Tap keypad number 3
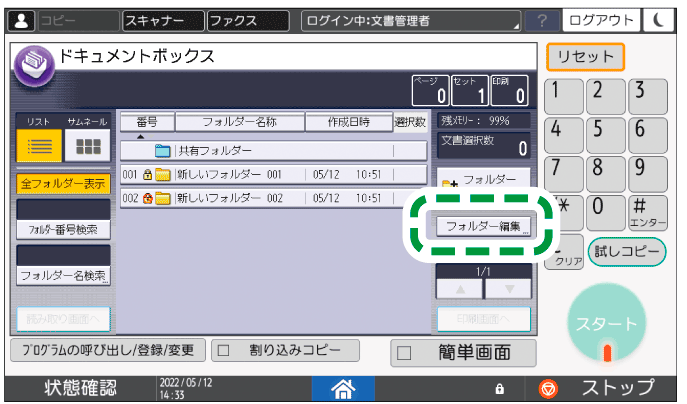The width and height of the screenshot is (687, 404). point(648,96)
